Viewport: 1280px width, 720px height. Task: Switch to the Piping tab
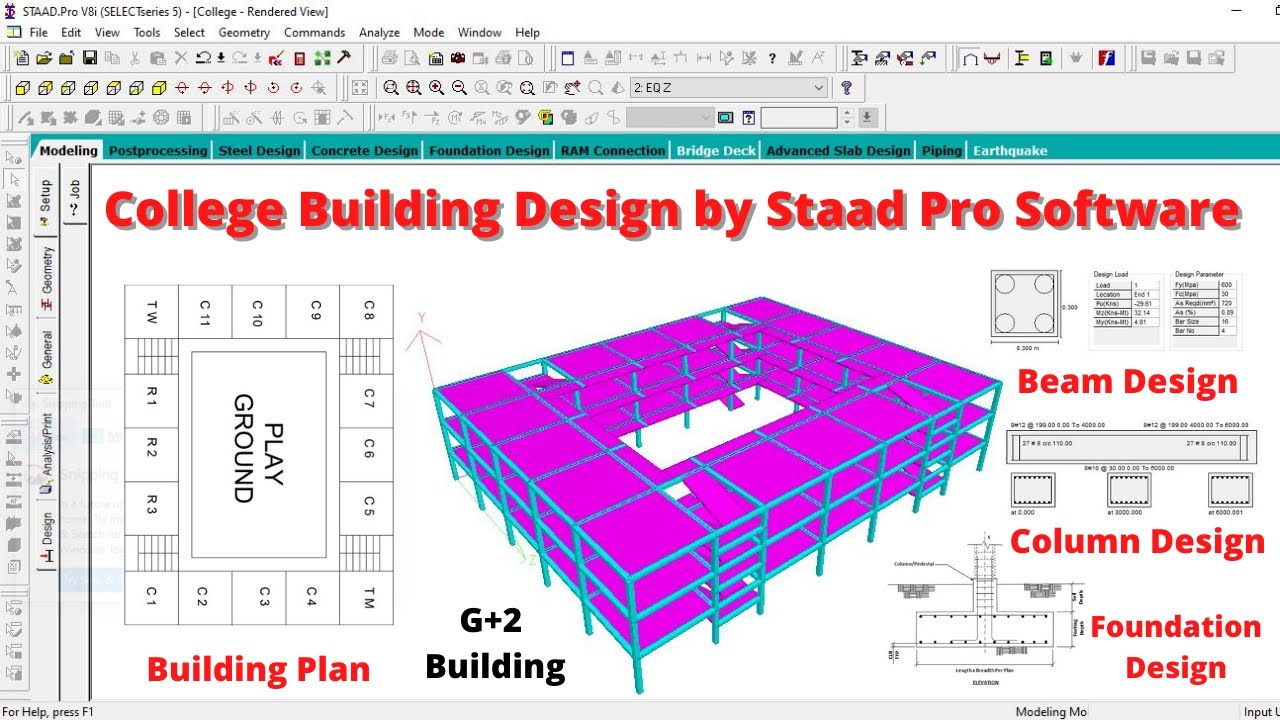[x=941, y=151]
